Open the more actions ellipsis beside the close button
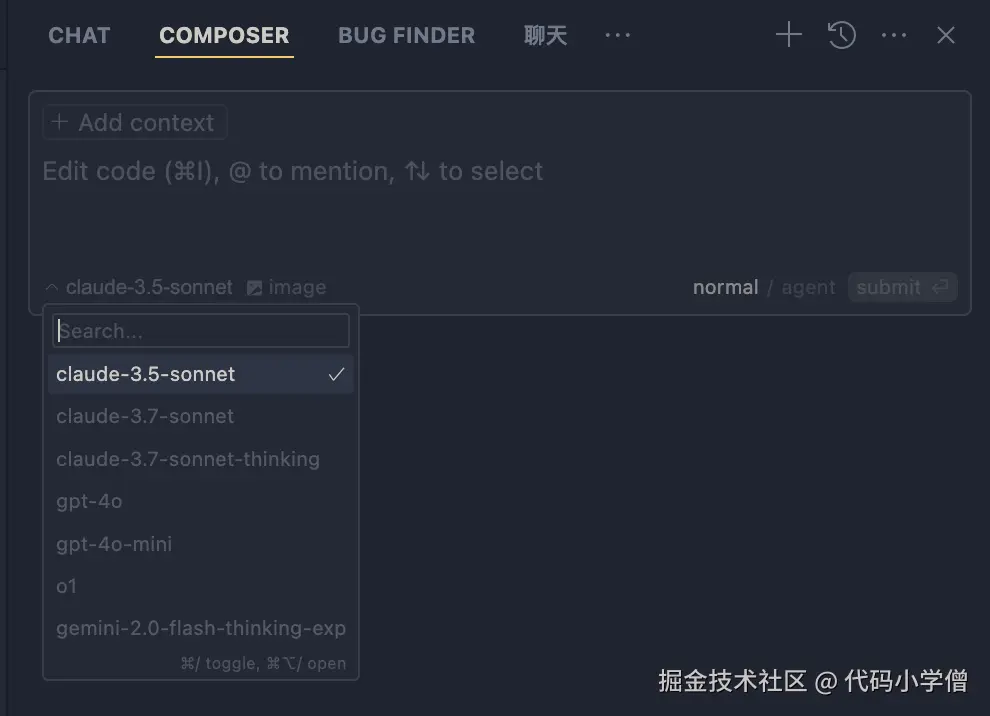 [894, 36]
